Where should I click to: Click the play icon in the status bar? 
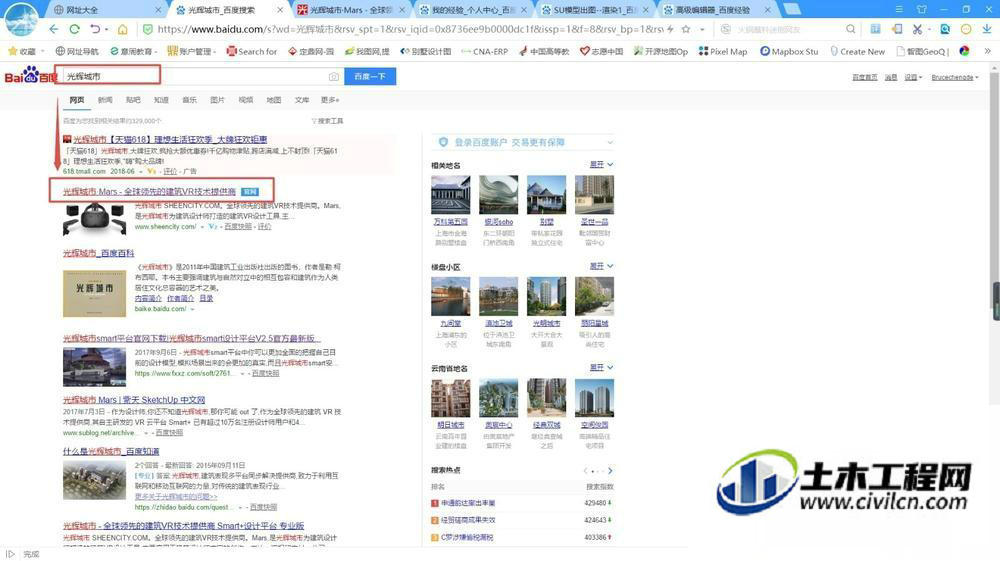pyautogui.click(x=10, y=554)
